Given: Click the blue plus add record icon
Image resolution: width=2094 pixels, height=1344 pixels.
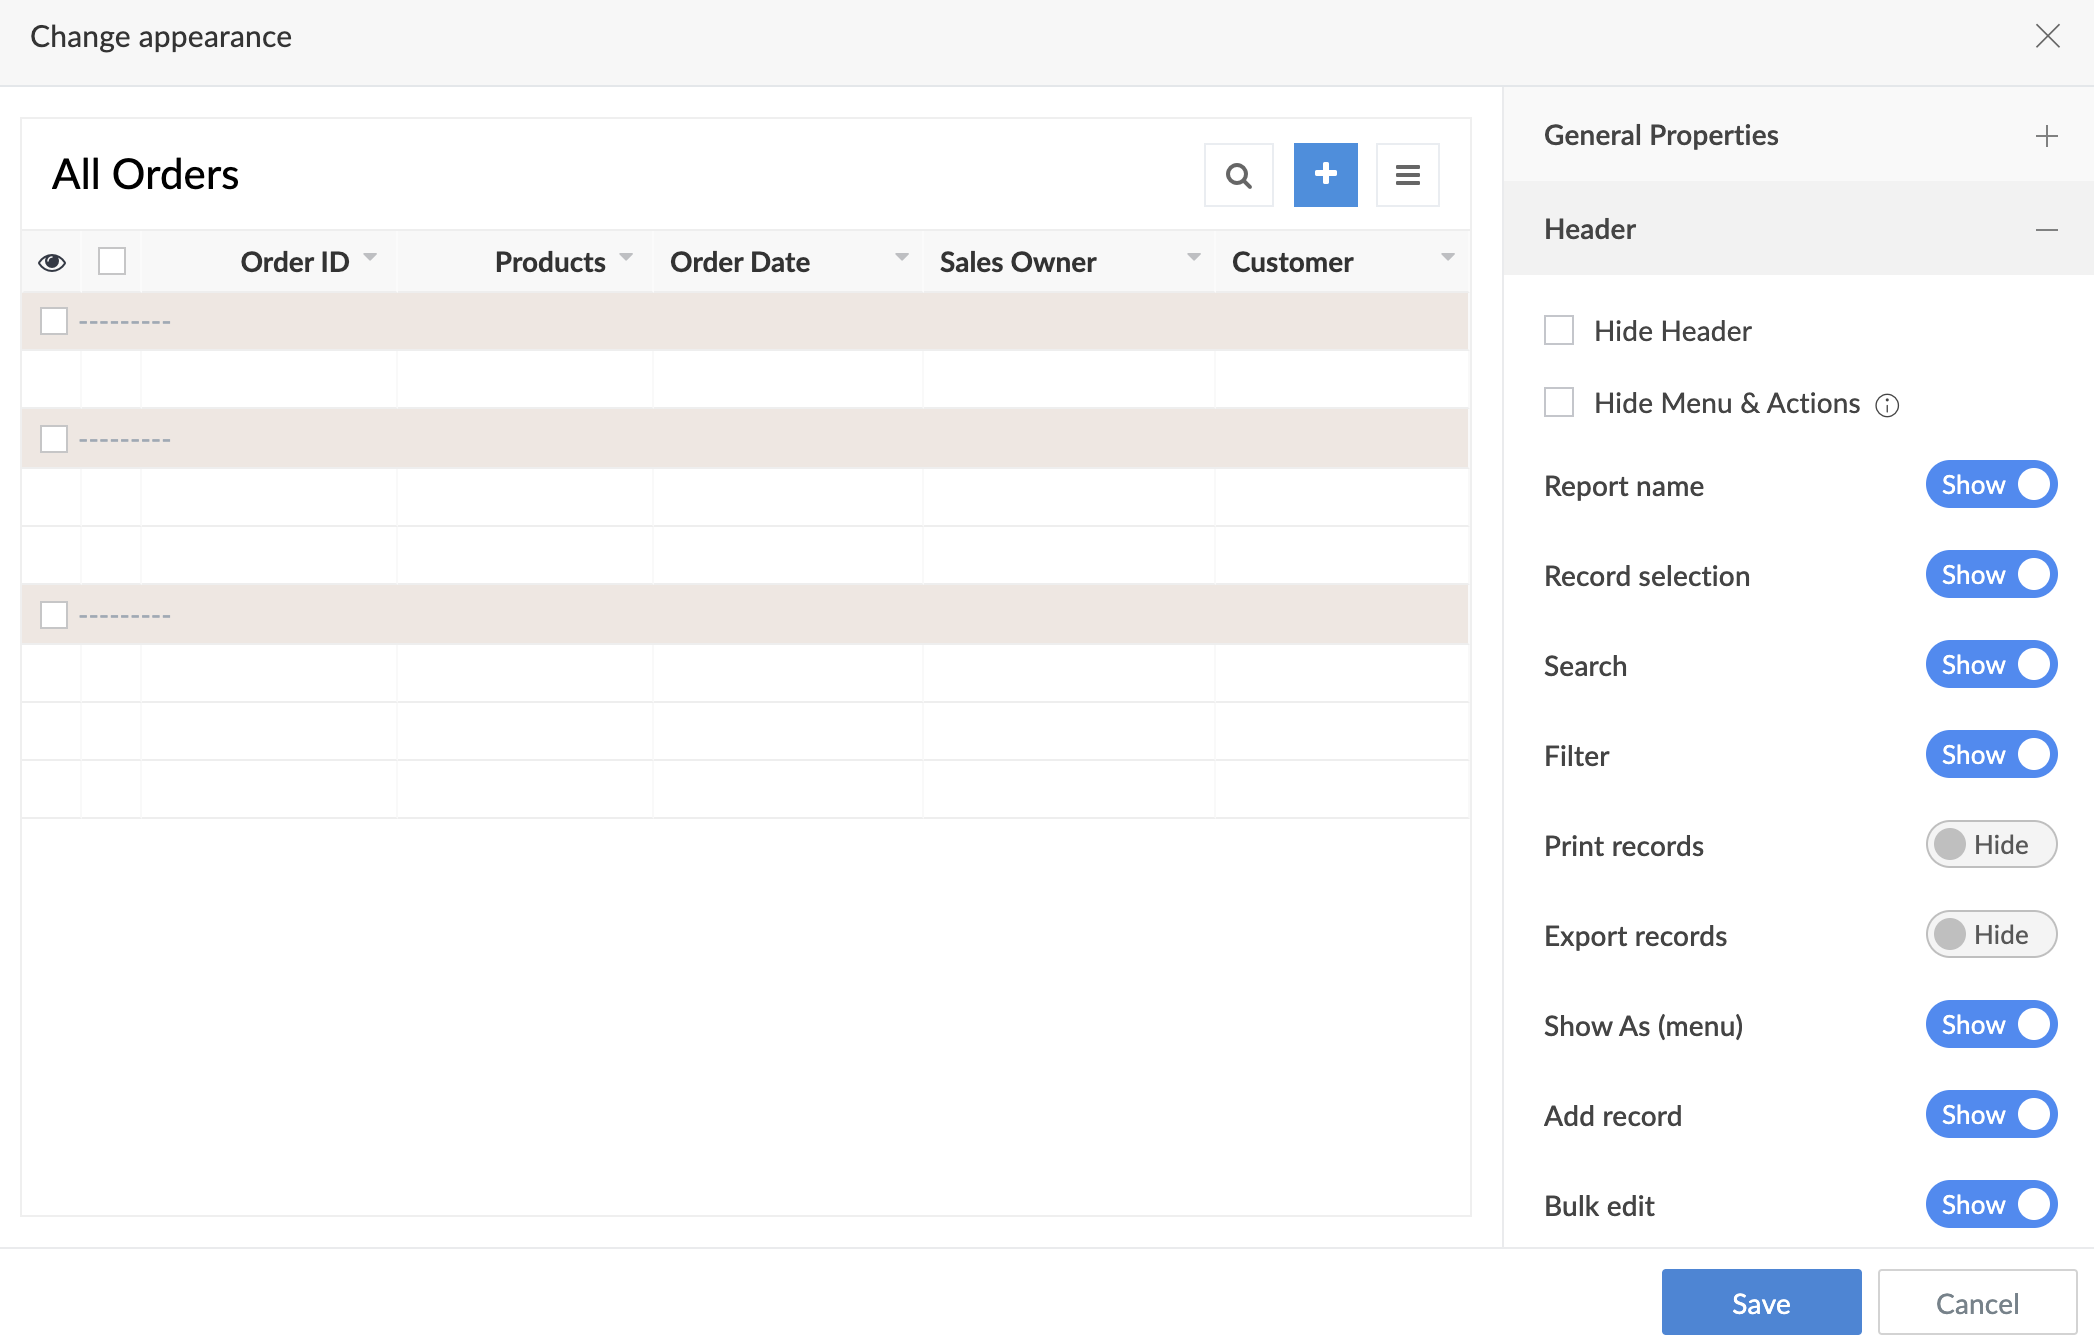Looking at the screenshot, I should pos(1325,175).
